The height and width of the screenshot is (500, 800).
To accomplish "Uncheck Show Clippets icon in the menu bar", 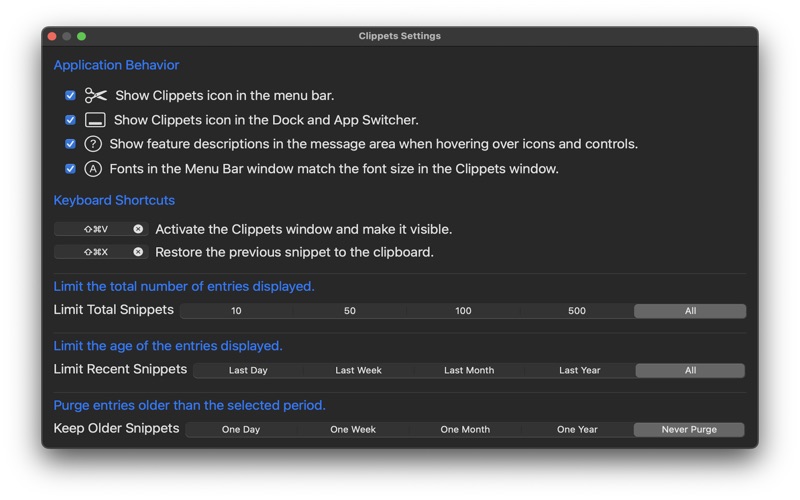I will [70, 95].
